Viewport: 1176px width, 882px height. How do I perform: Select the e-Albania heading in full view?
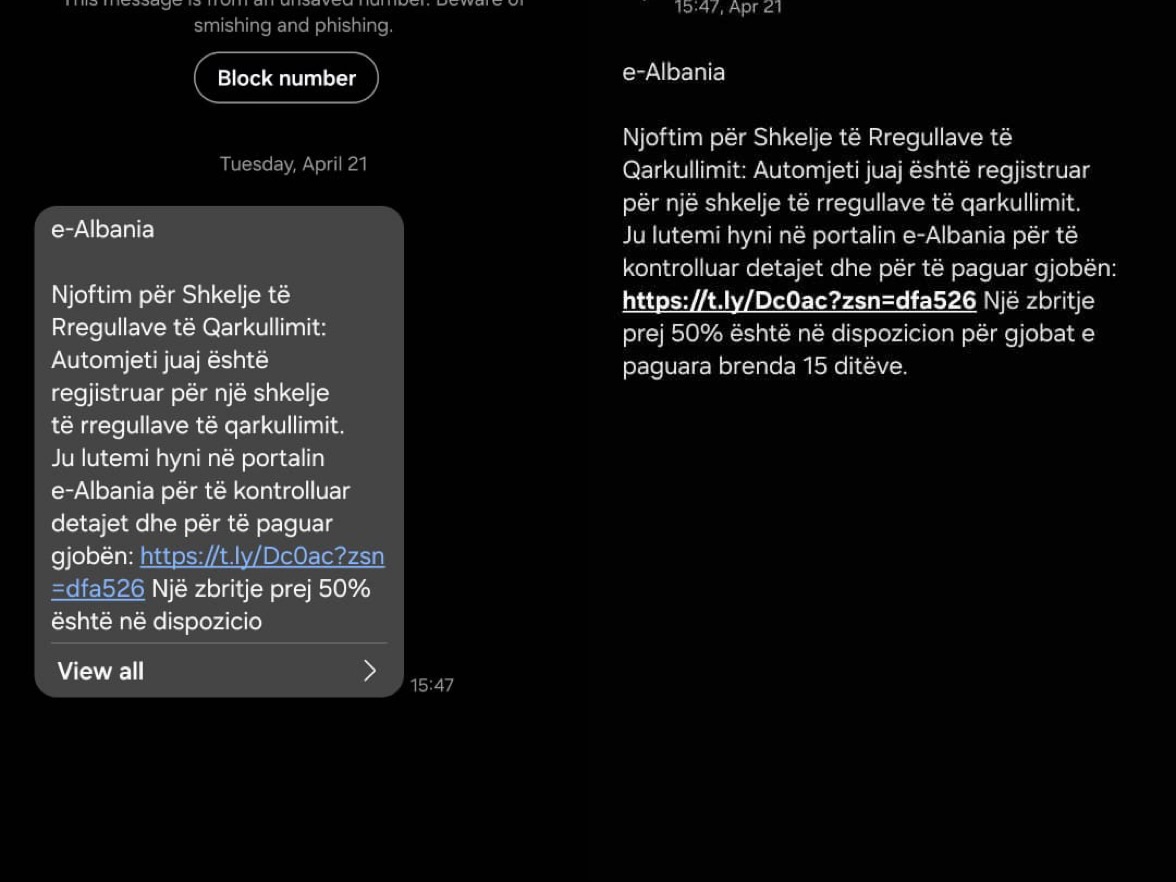(674, 72)
